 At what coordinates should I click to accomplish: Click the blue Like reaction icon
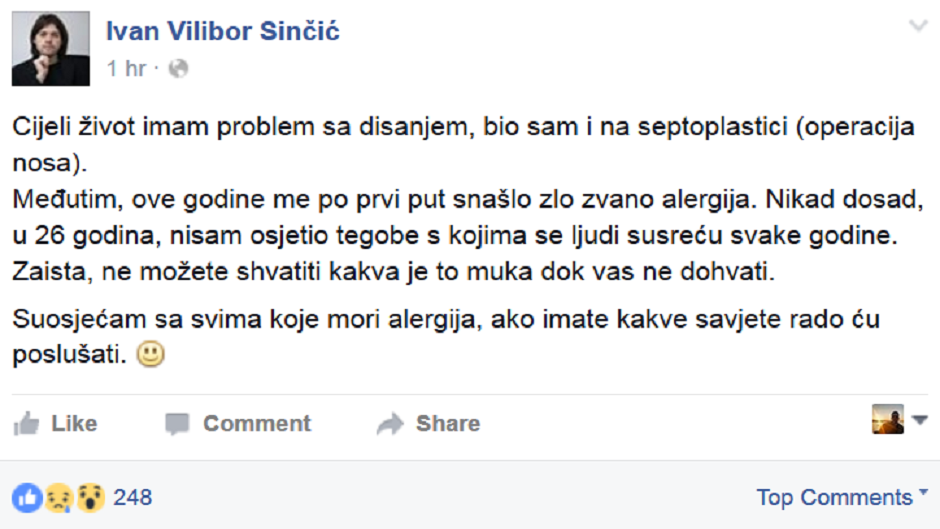[26, 497]
